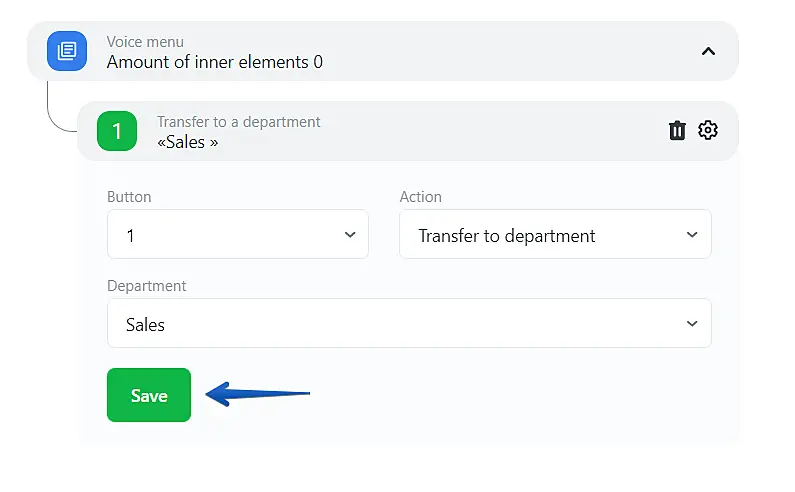
Task: Click the Department dropdown chevron arrow
Action: click(692, 324)
